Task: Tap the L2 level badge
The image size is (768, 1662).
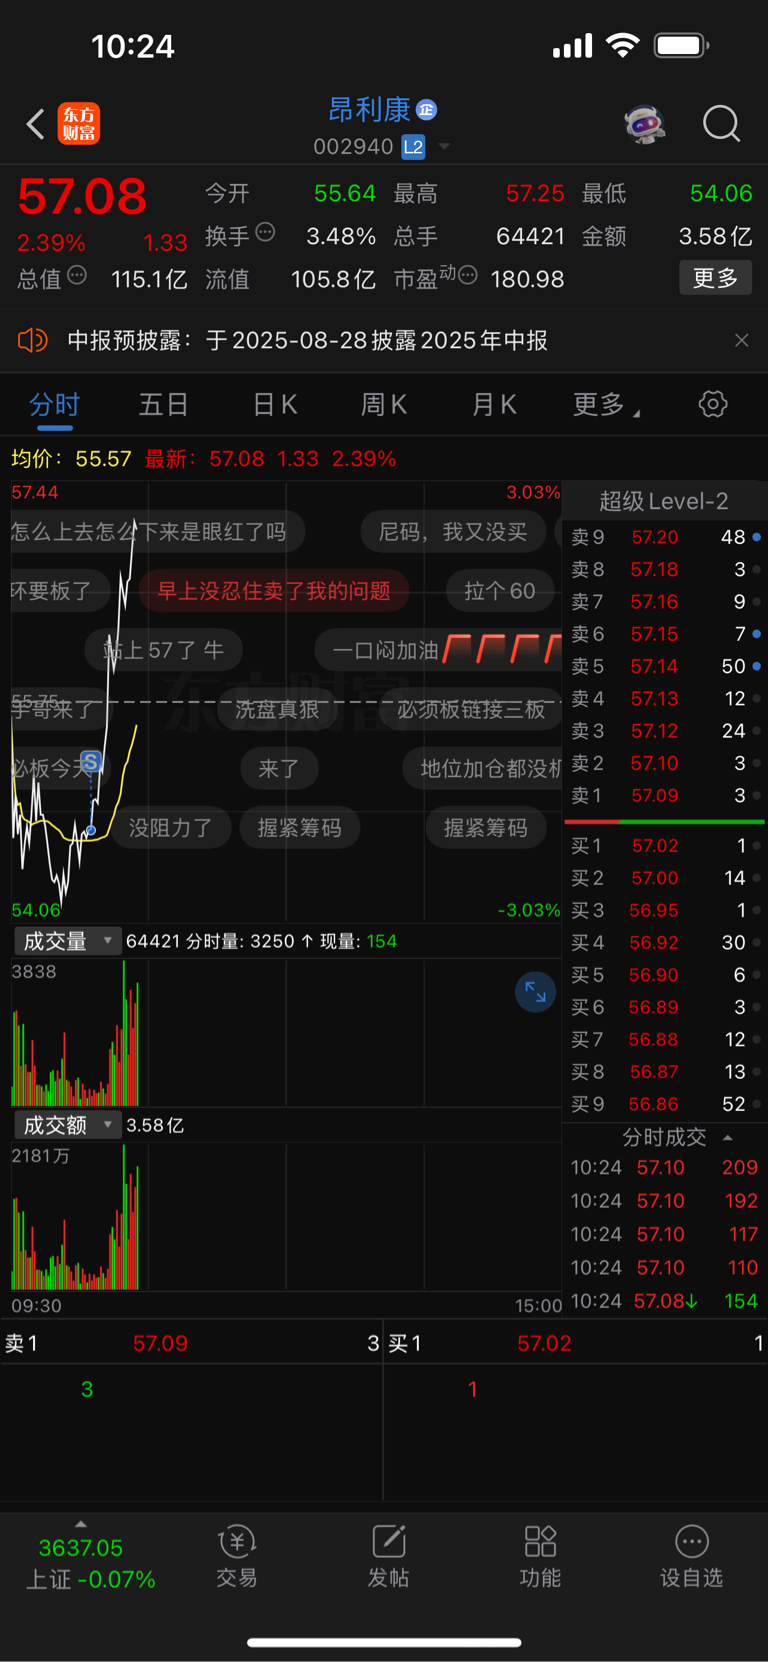Action: (413, 147)
